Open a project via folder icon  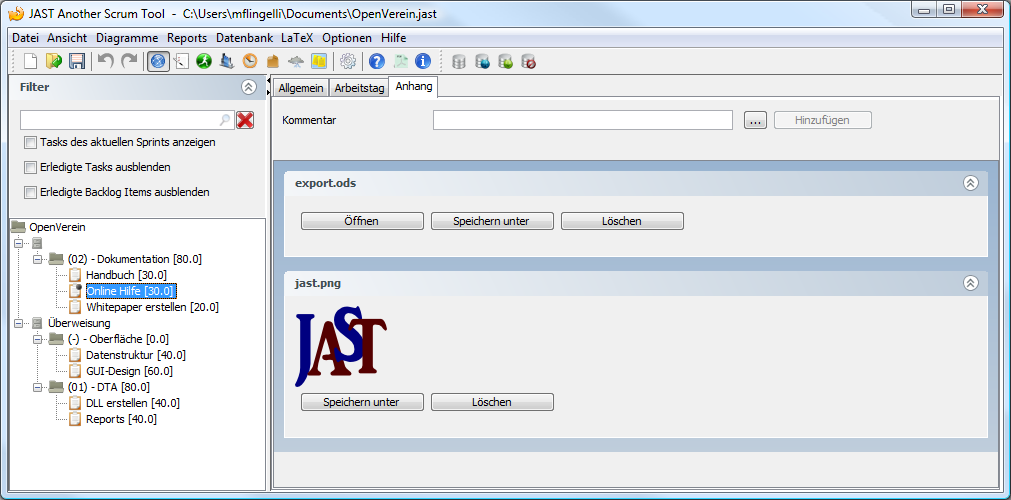[54, 61]
